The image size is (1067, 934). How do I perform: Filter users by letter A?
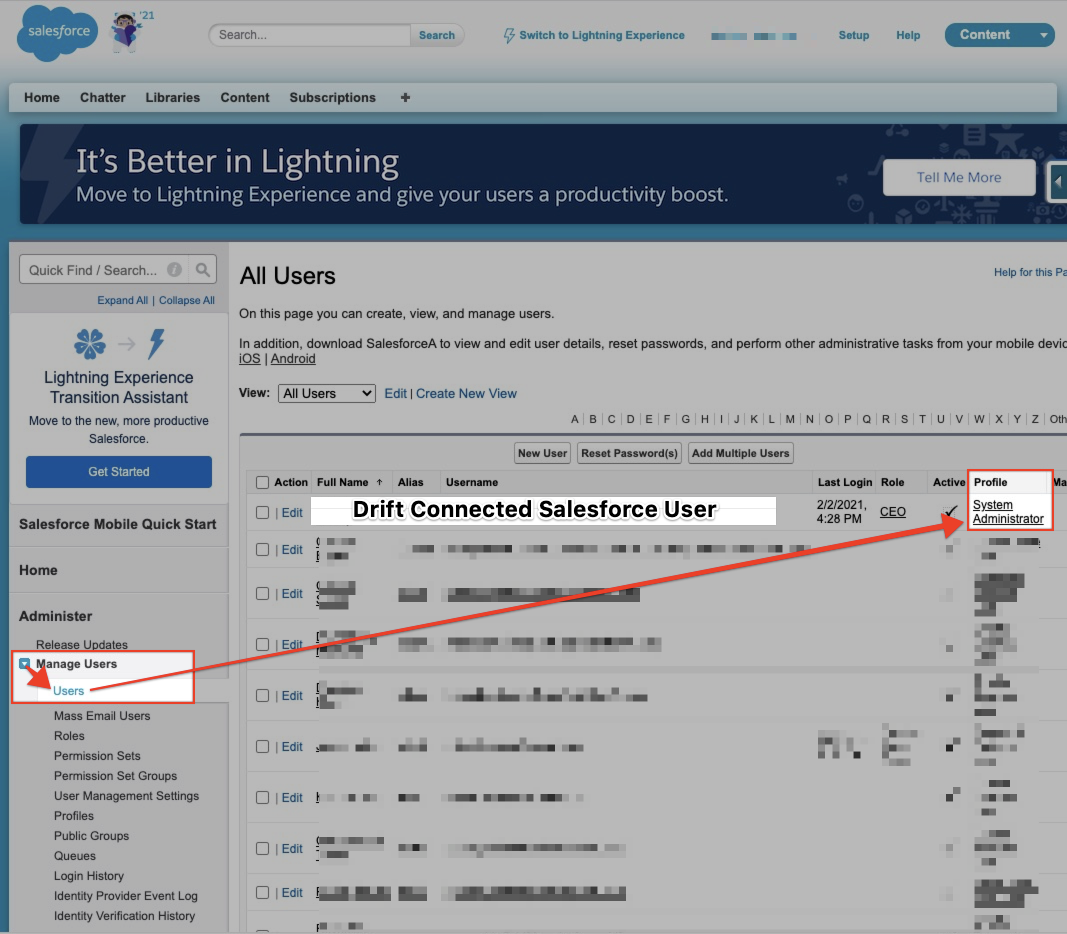[x=574, y=419]
